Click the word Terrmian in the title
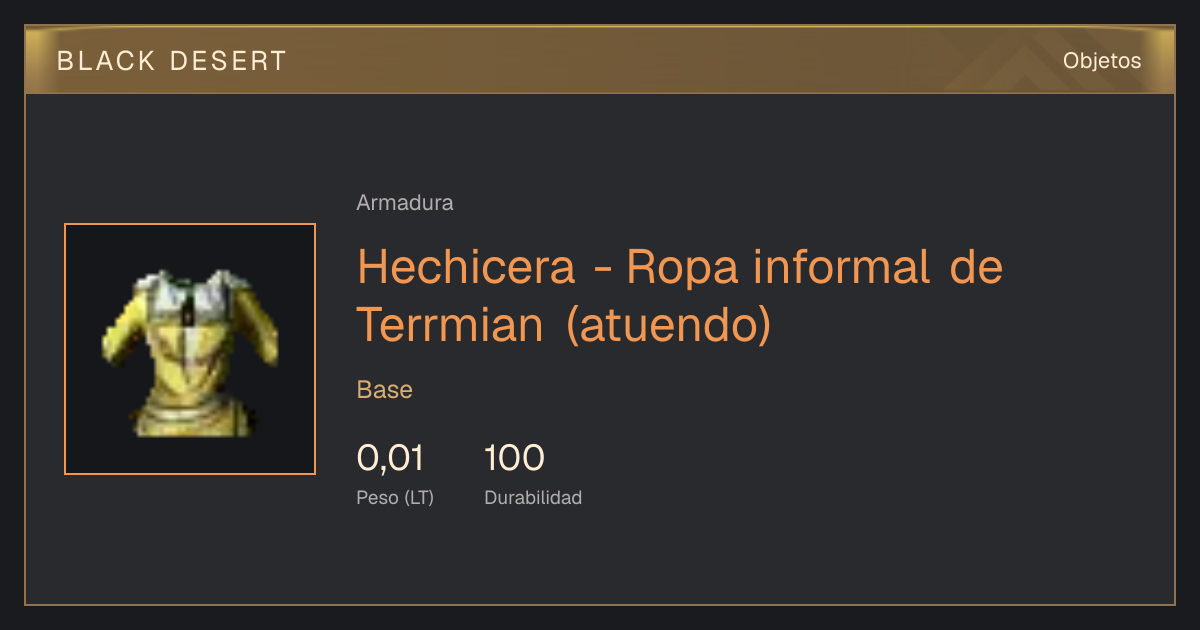This screenshot has width=1200, height=630. point(450,325)
